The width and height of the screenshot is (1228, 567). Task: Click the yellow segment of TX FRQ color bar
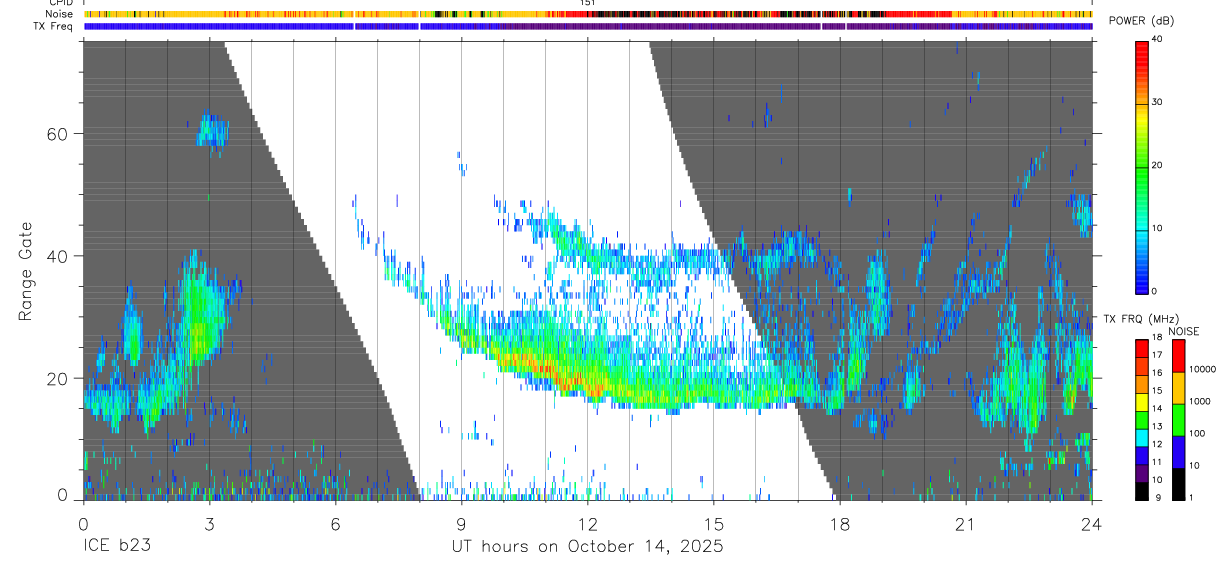click(x=1142, y=402)
